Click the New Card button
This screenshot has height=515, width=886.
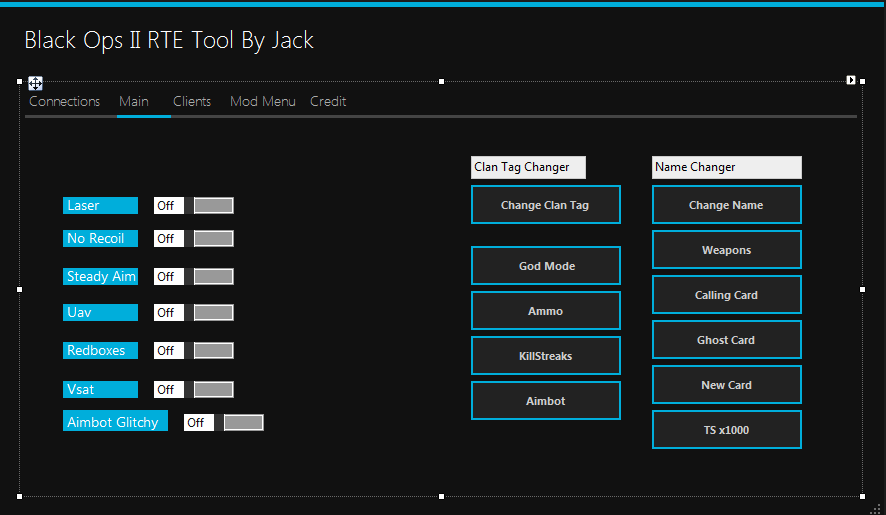point(727,385)
